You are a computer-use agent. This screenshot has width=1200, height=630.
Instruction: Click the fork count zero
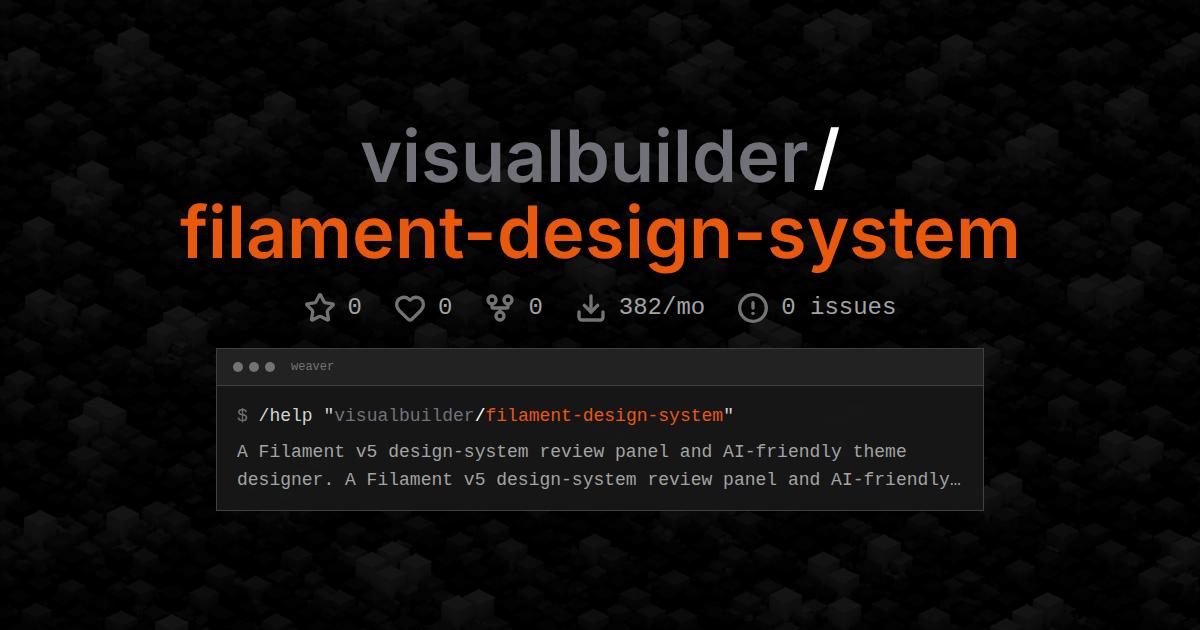[x=535, y=307]
